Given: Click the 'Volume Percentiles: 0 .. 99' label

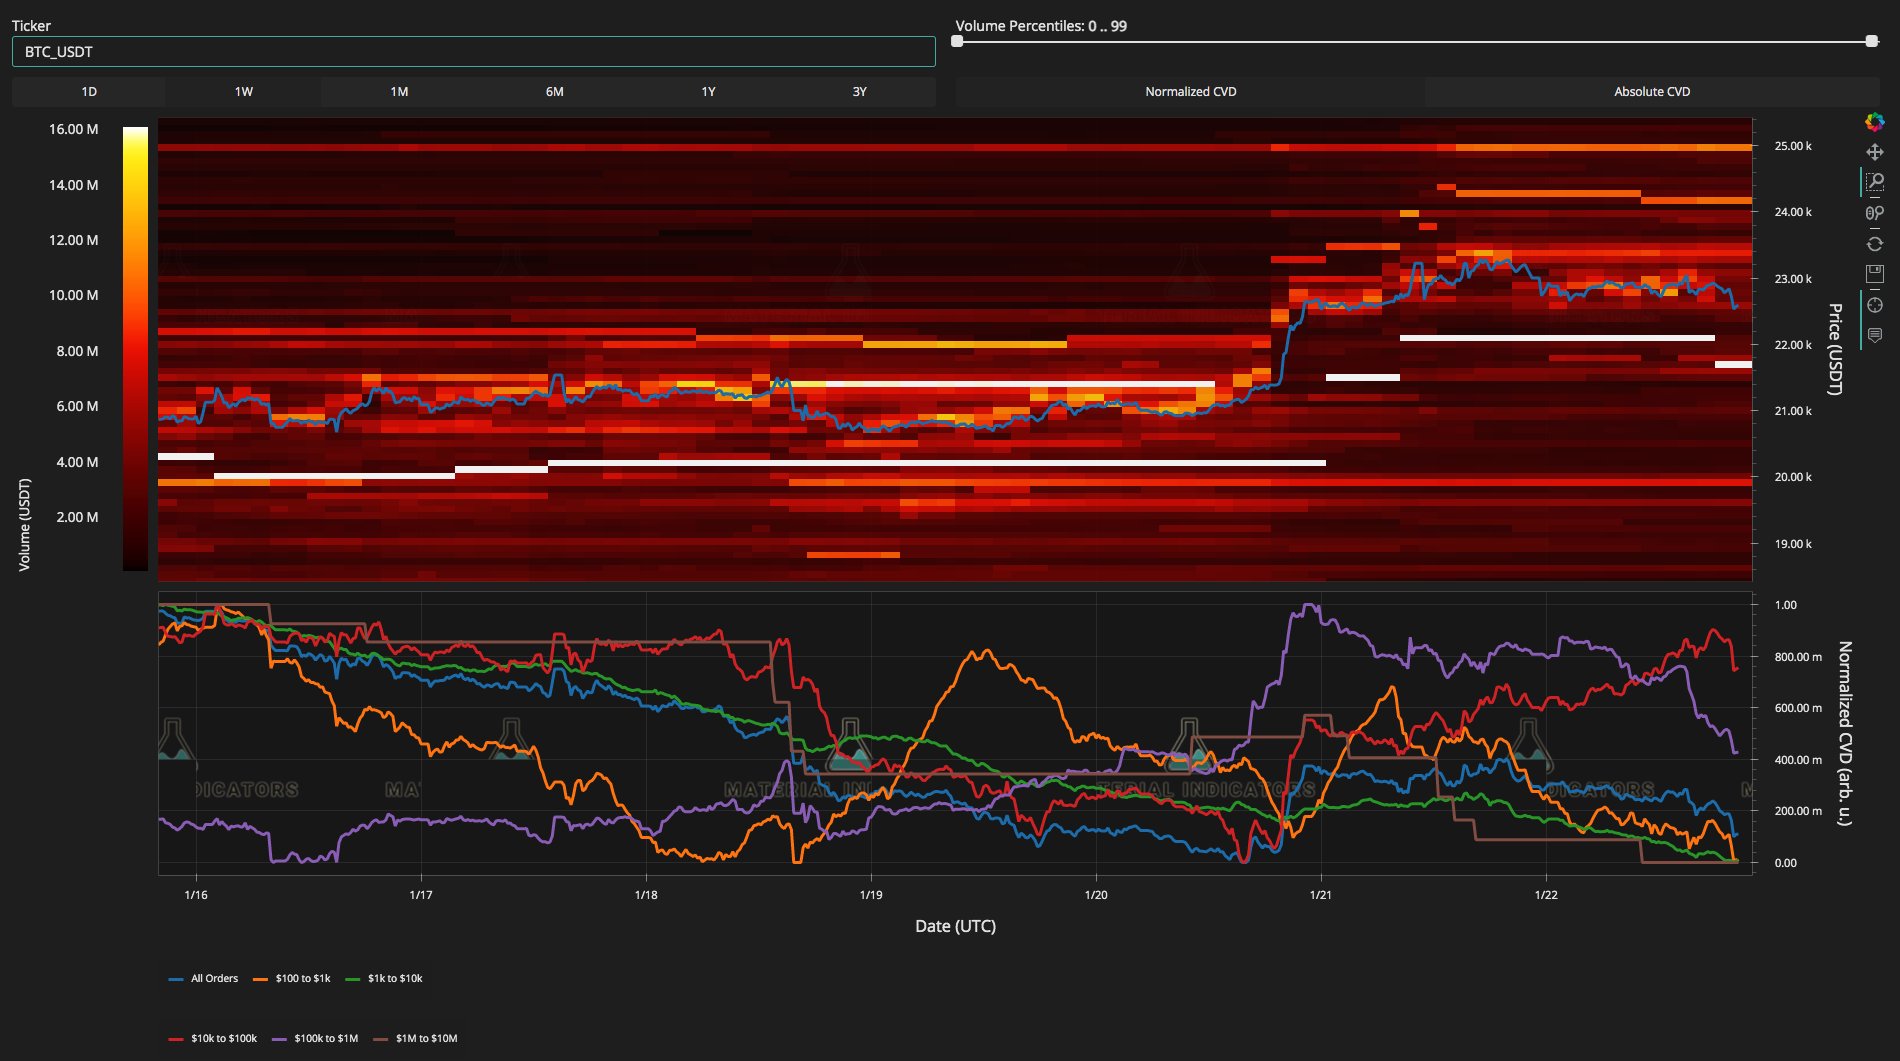Looking at the screenshot, I should point(1041,26).
